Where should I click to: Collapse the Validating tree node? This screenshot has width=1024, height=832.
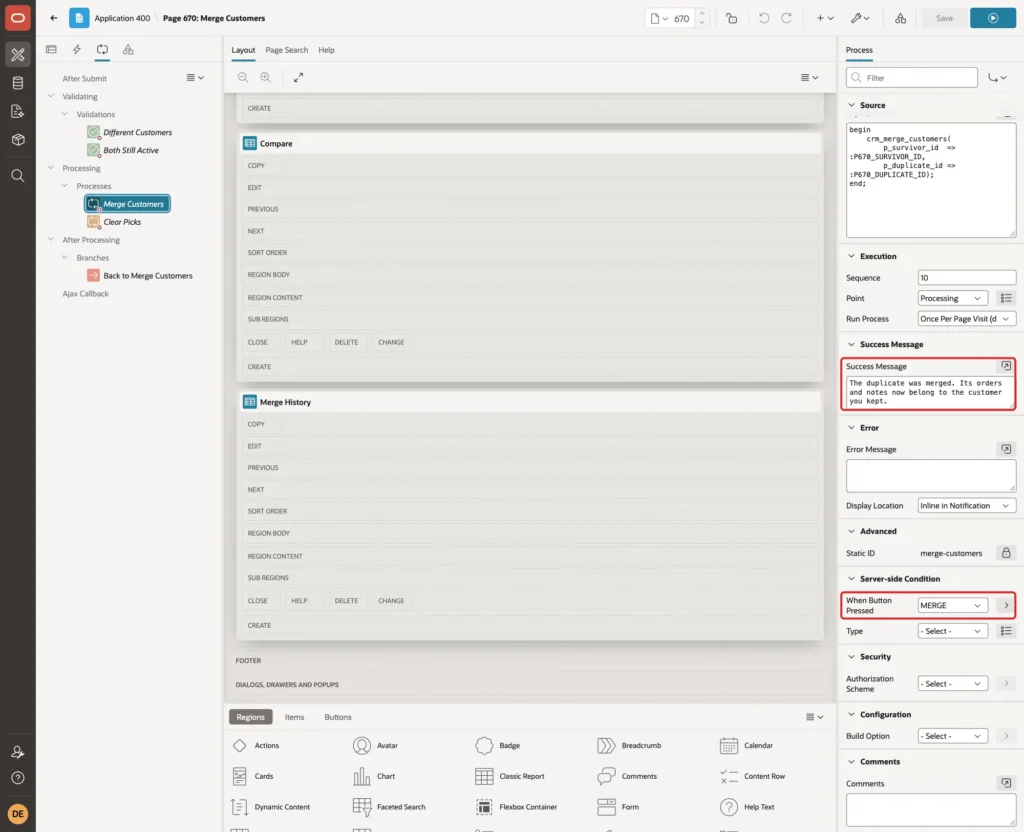pos(50,96)
